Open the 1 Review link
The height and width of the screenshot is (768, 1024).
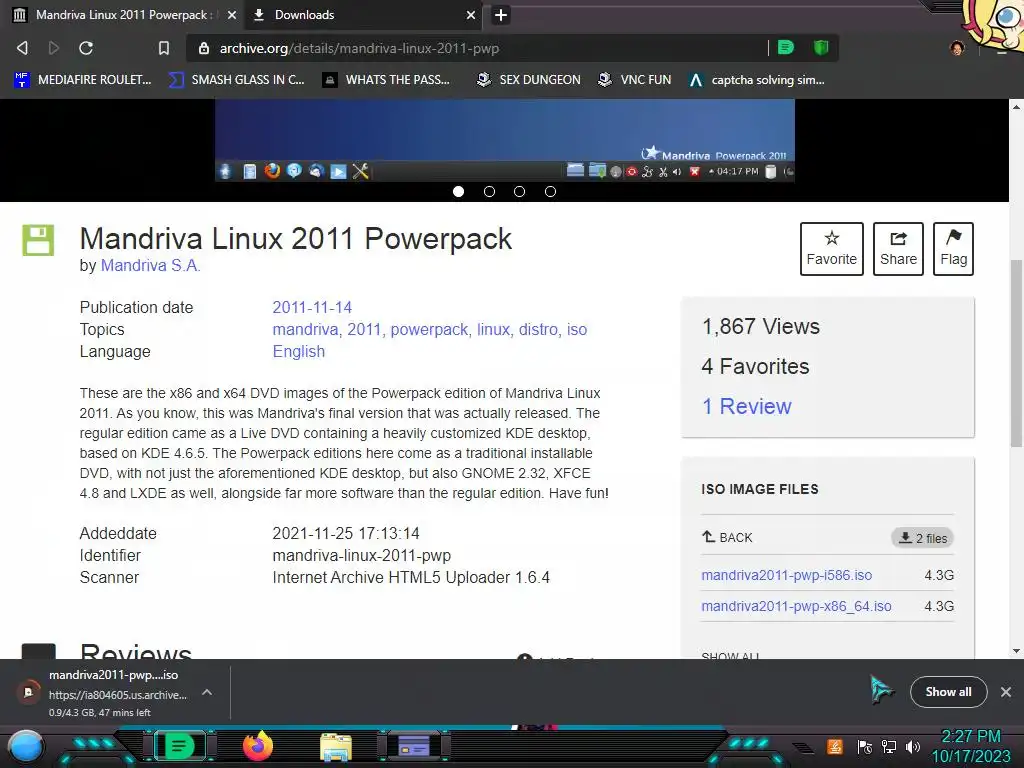[x=746, y=406]
